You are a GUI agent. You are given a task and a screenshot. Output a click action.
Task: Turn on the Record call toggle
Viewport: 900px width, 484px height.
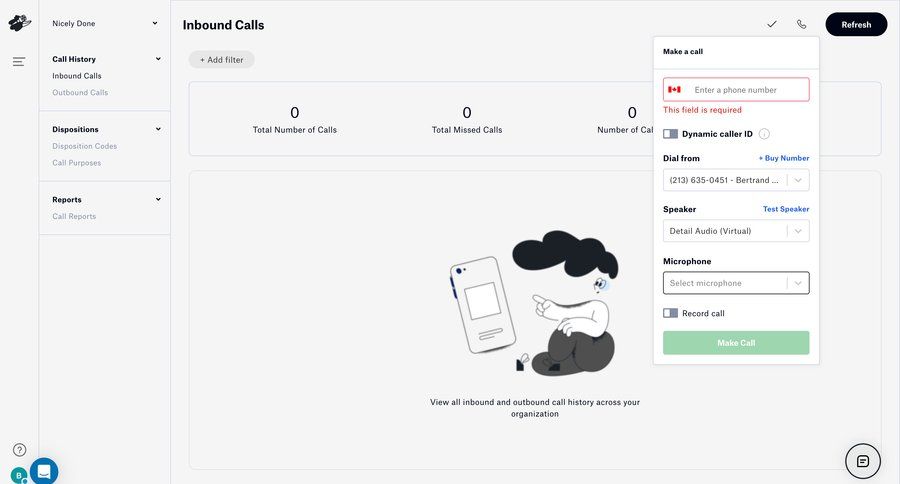pos(670,313)
